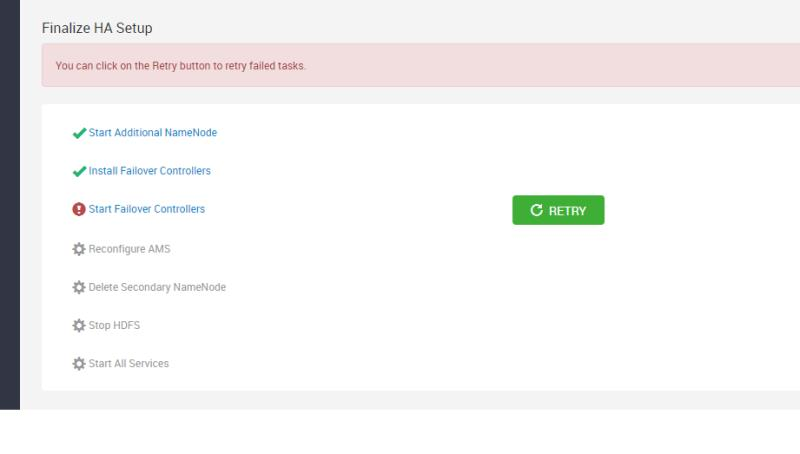Select the pending Reconfigure AMS task text

[130, 249]
